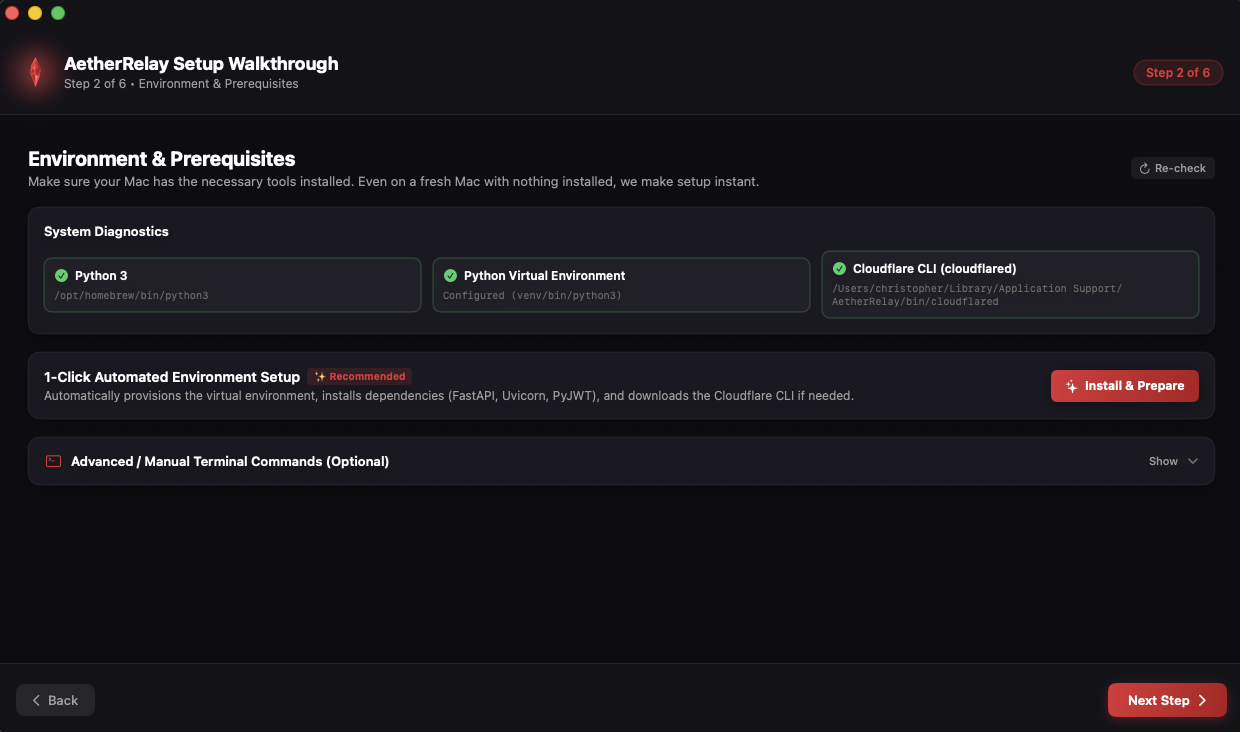Go Back to the previous step
This screenshot has width=1240, height=732.
pos(55,700)
